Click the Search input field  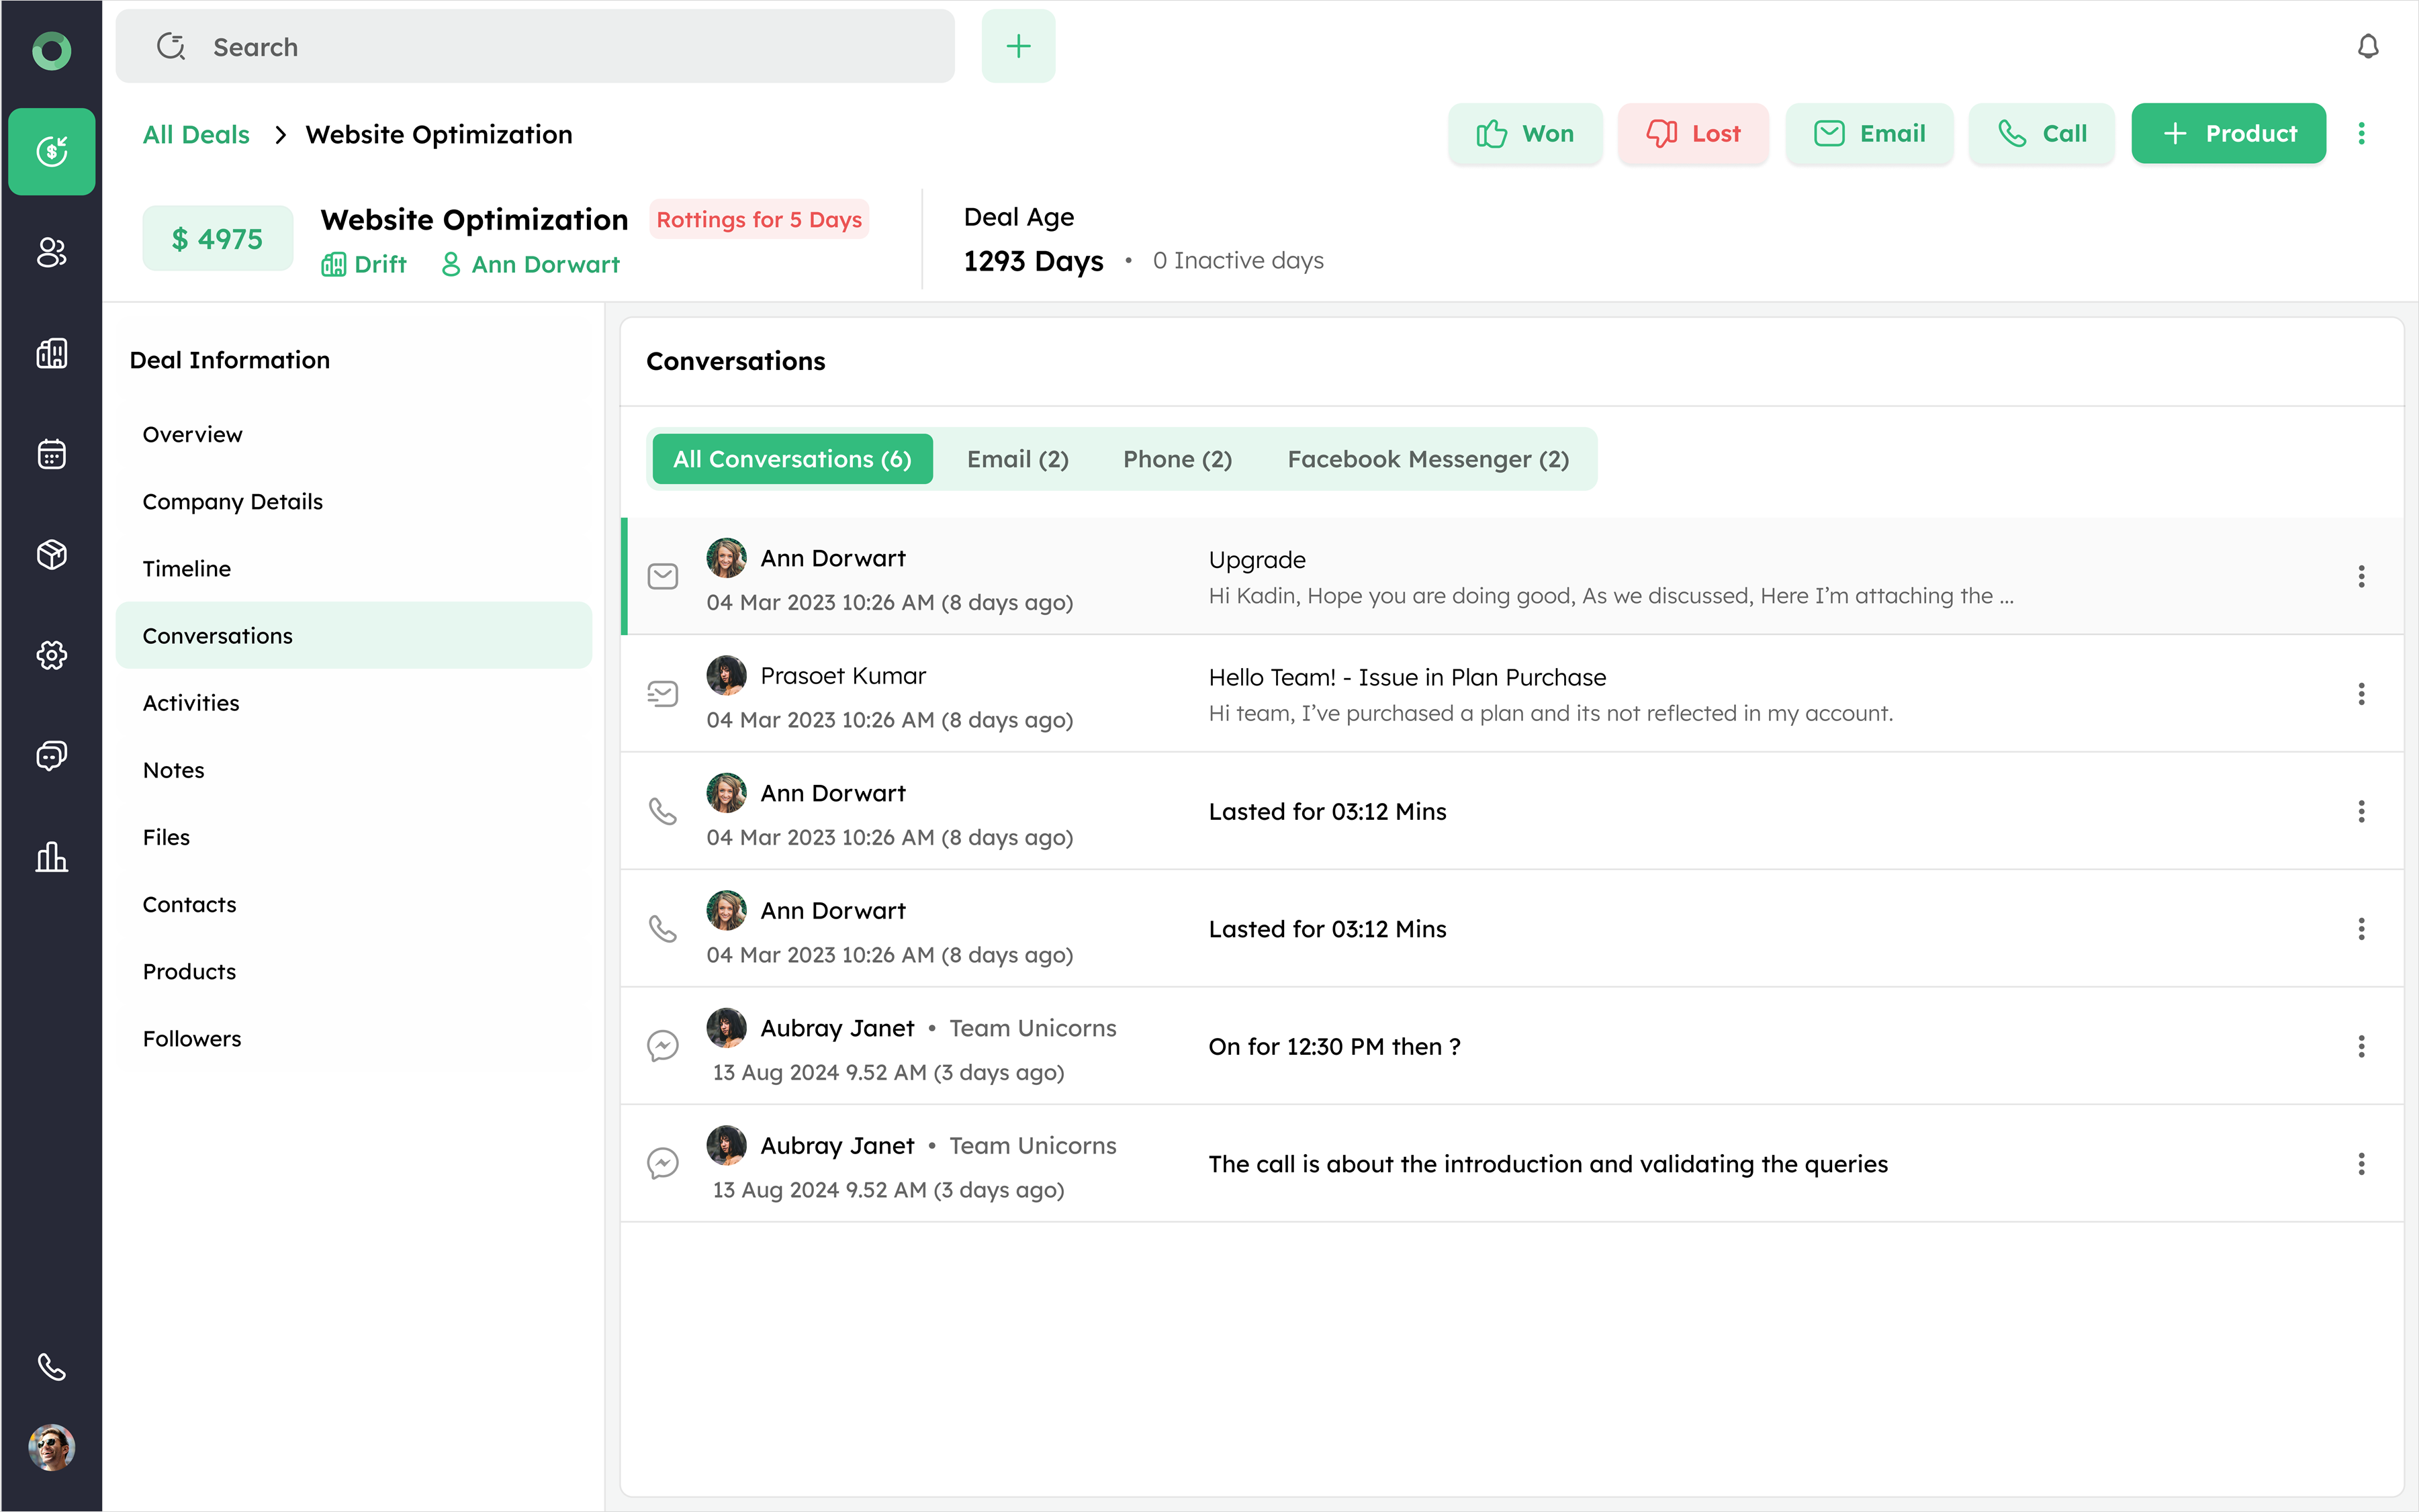(535, 47)
